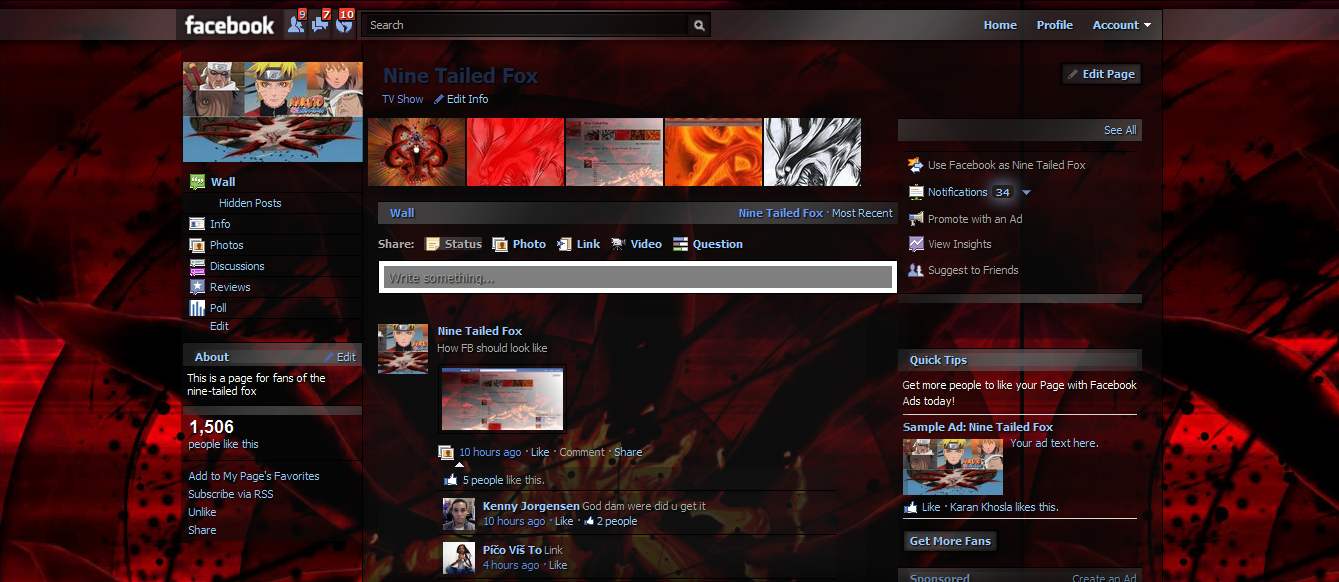The width and height of the screenshot is (1339, 582).
Task: Click Poll icon in left sidebar
Action: (x=197, y=308)
